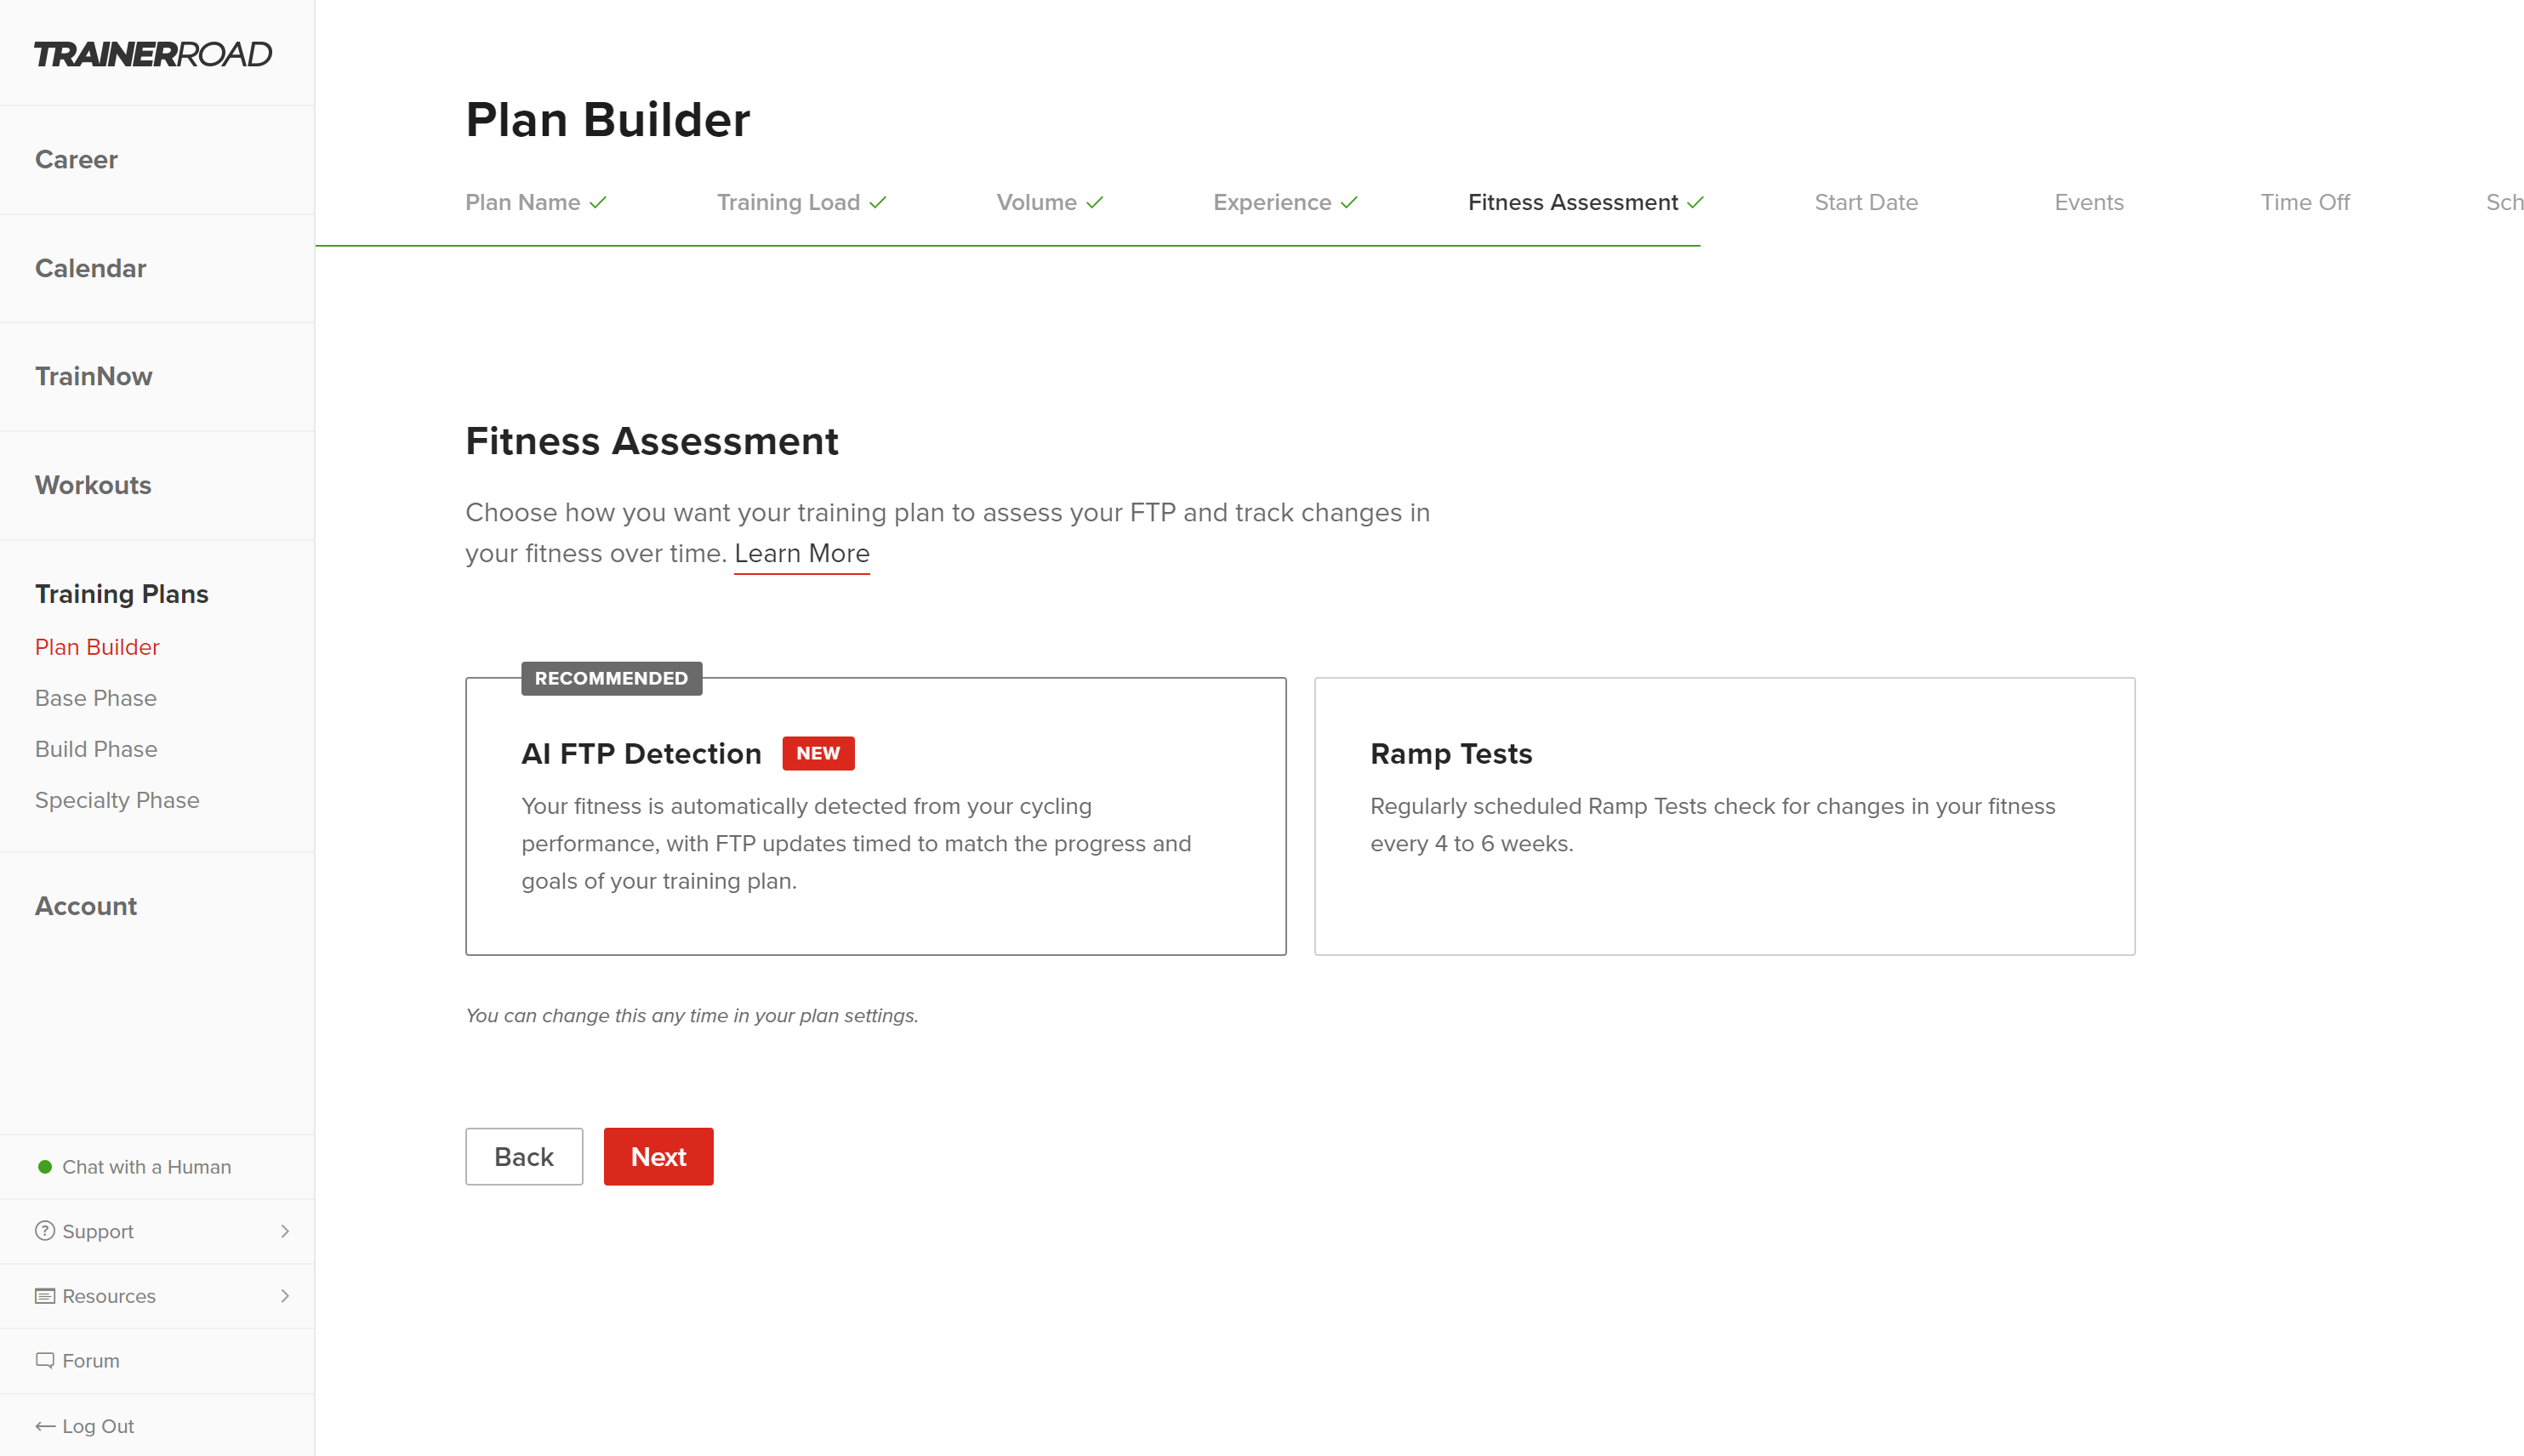Switch to the Start Date step
Image resolution: width=2524 pixels, height=1456 pixels.
click(1865, 202)
